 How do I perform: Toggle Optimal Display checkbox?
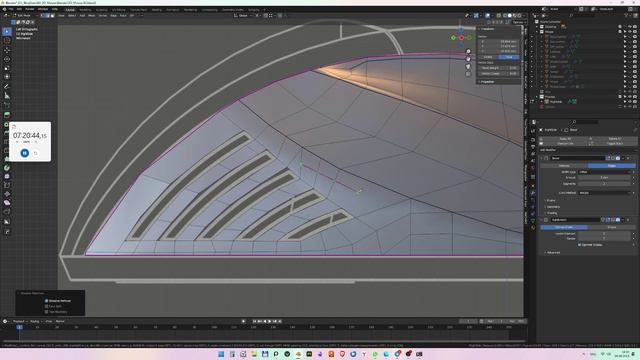580,245
